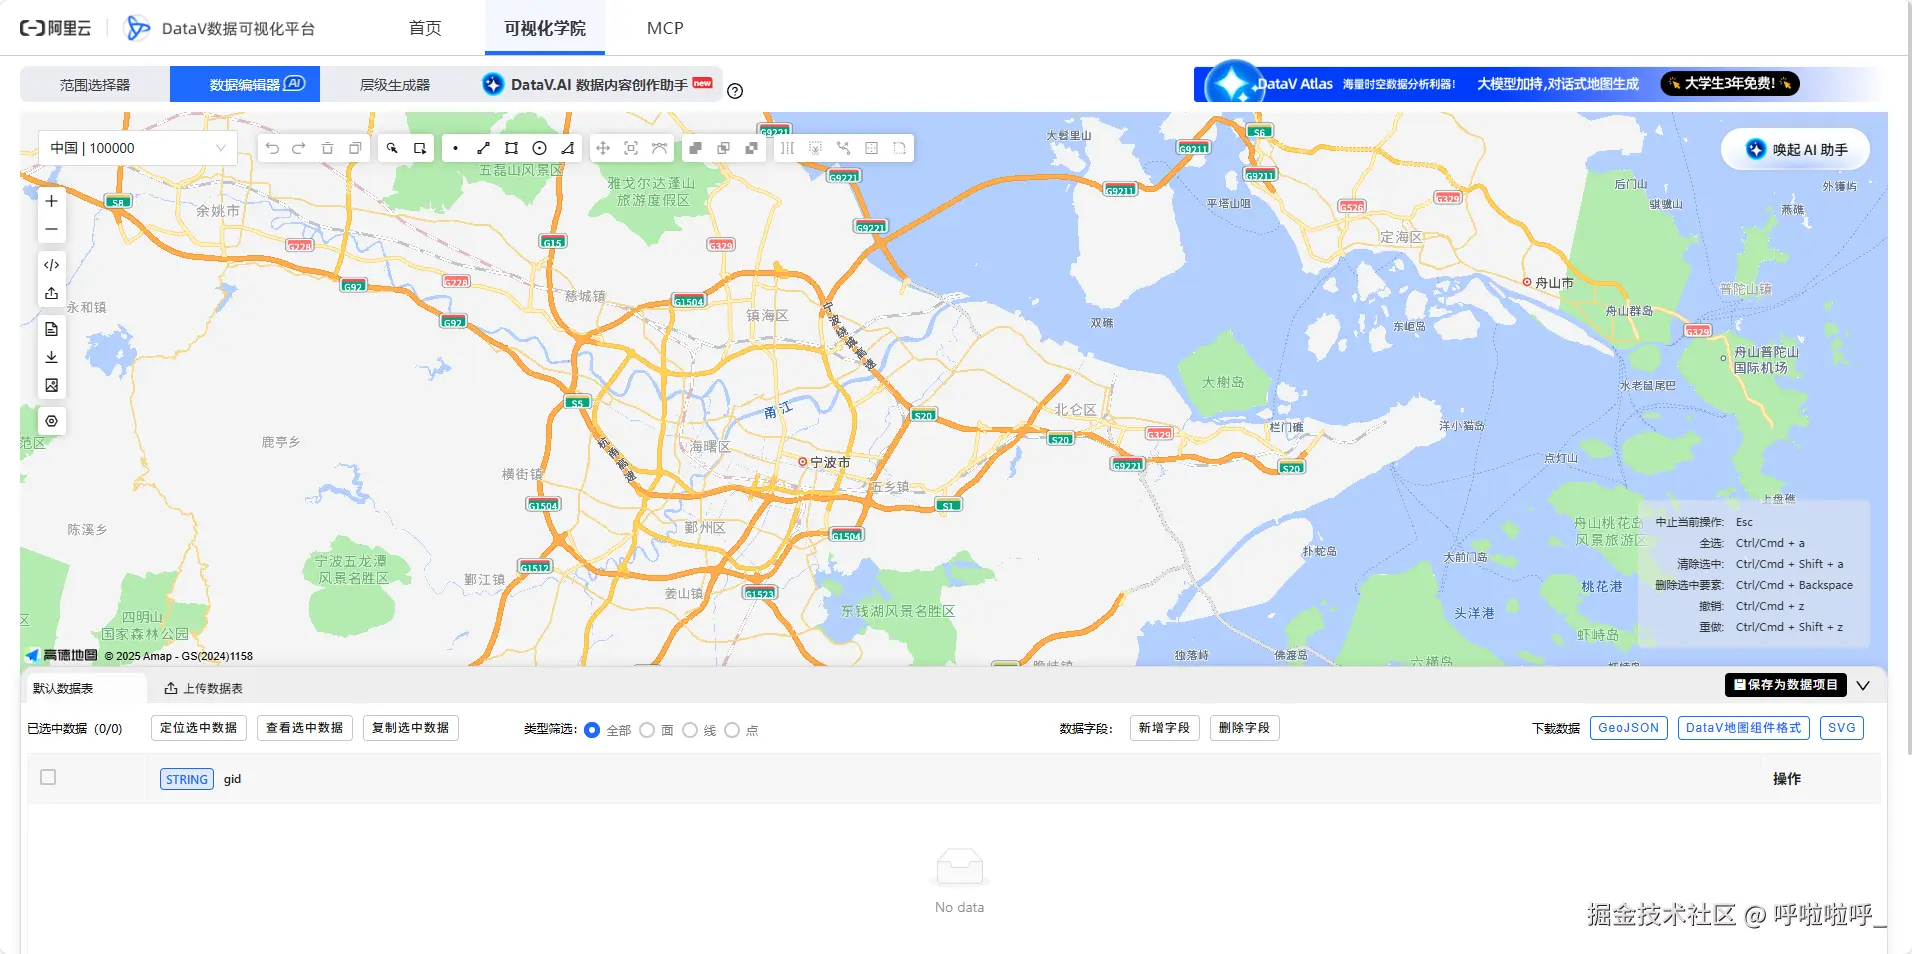
Task: Click 删除字段 button
Action: 1244,728
